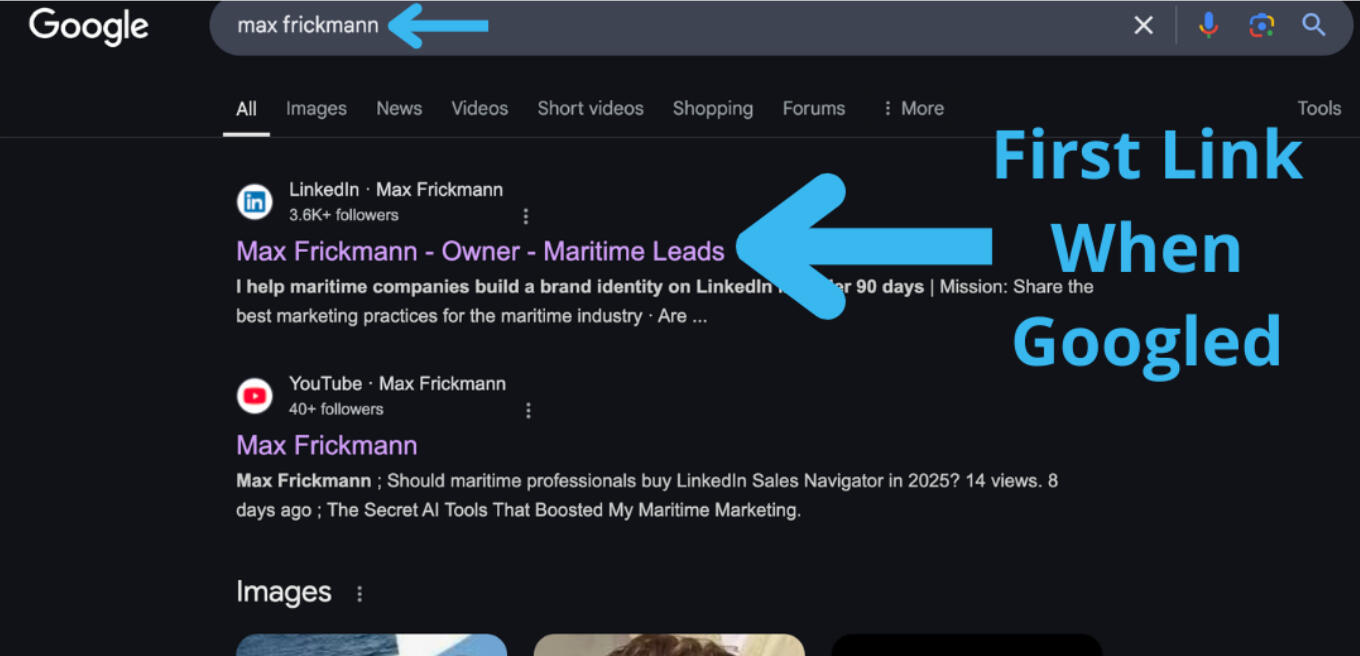Image resolution: width=1360 pixels, height=656 pixels.
Task: Open the Forums tab
Action: pyautogui.click(x=813, y=108)
